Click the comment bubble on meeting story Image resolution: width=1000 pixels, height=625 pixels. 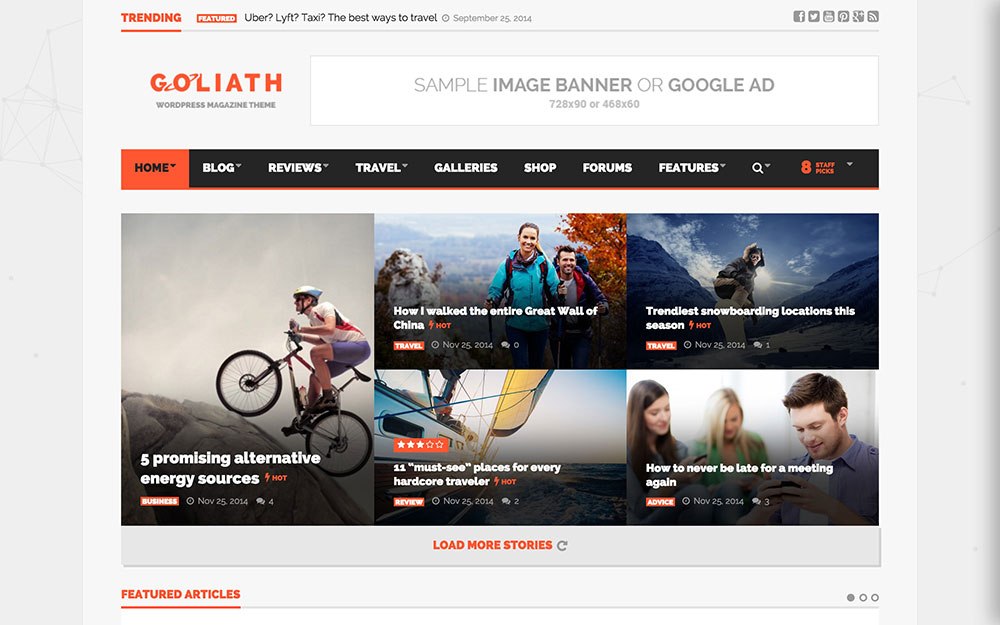[756, 501]
